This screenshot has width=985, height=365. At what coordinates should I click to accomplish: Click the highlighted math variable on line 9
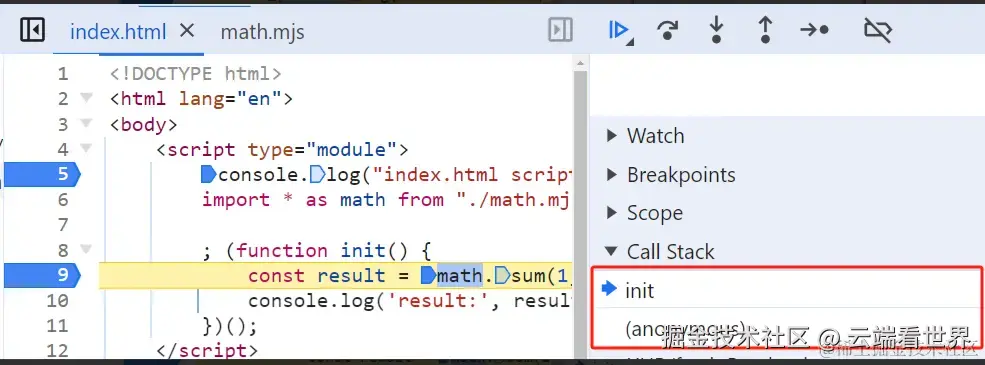tap(460, 275)
